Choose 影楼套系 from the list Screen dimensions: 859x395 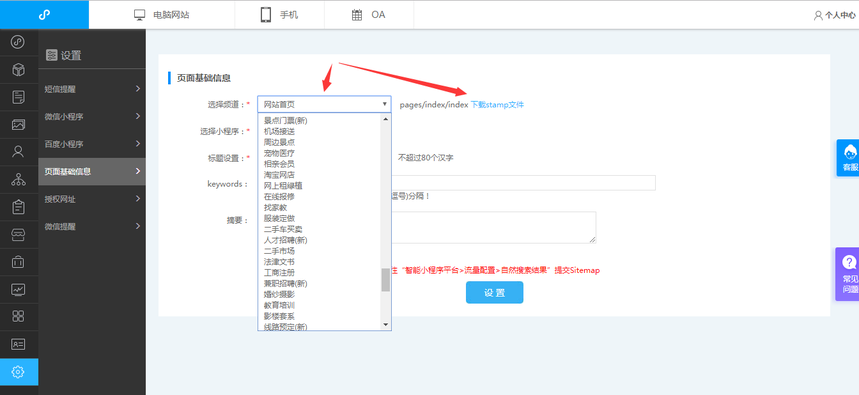click(x=279, y=316)
